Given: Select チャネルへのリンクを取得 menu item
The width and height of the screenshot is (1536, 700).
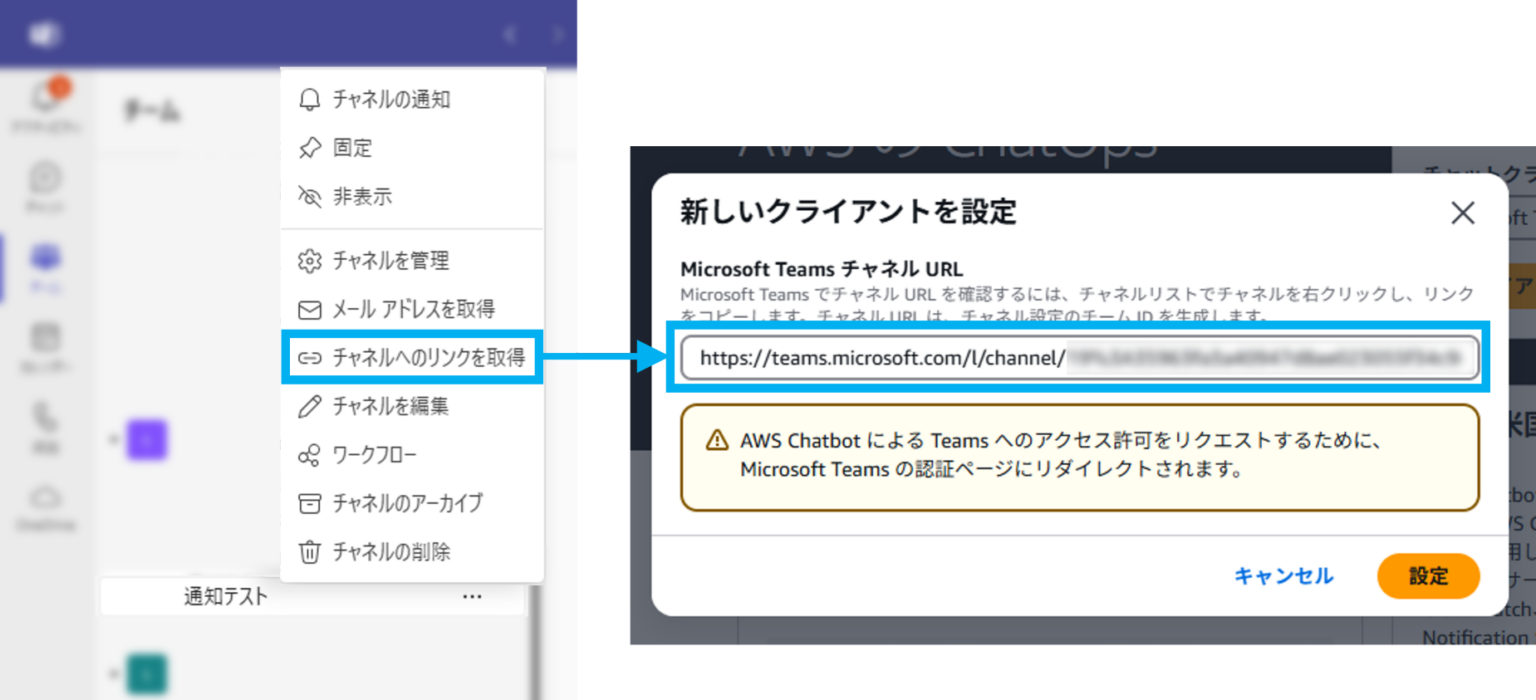Looking at the screenshot, I should pos(412,357).
